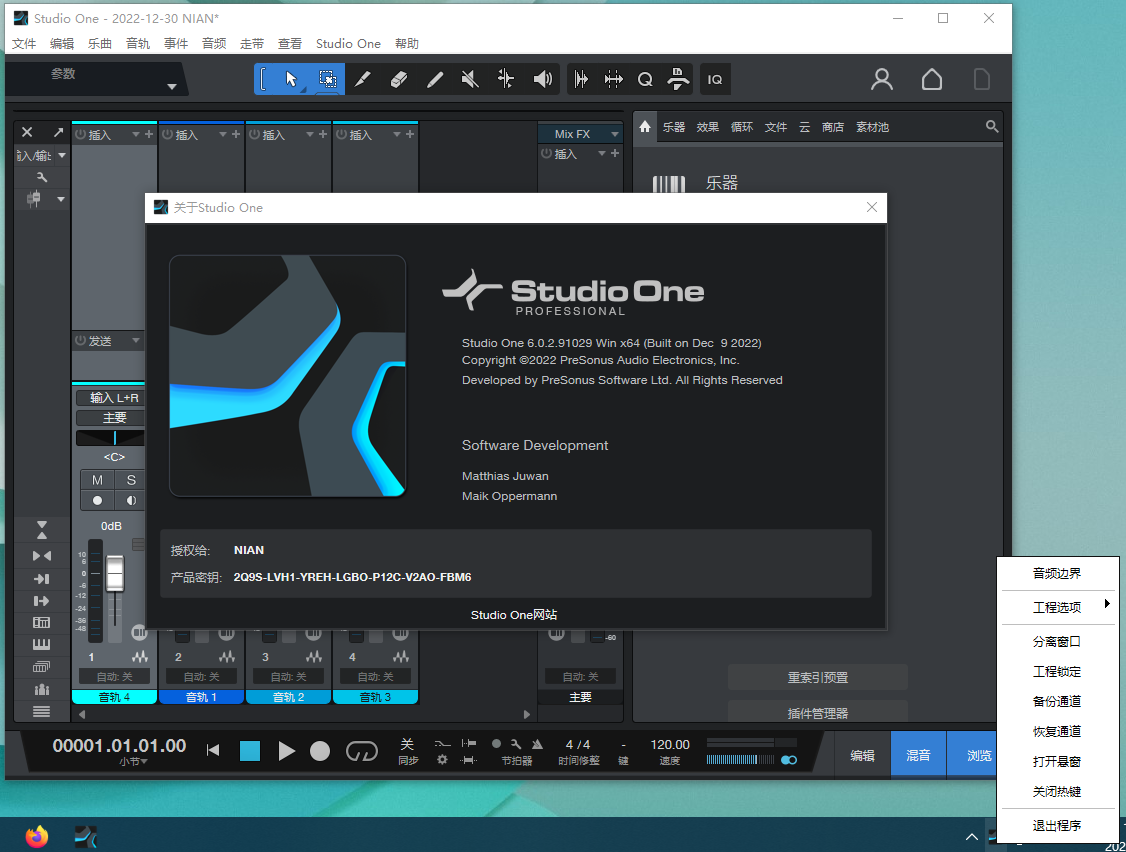Return transport to zero
This screenshot has width=1126, height=852.
[x=213, y=751]
